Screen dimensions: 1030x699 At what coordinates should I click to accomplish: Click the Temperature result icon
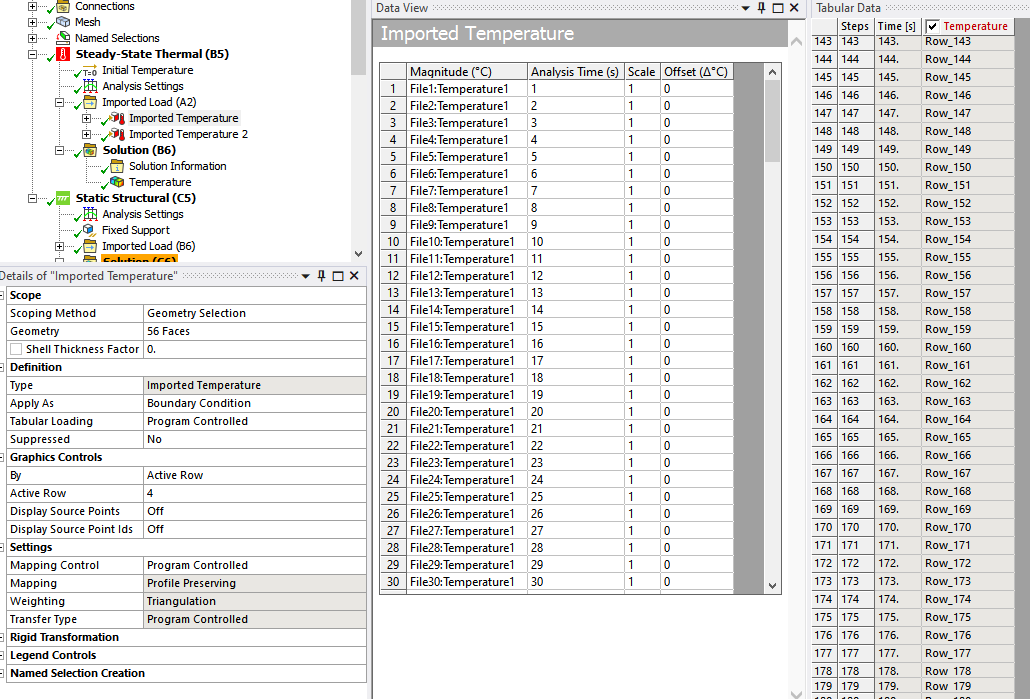point(117,182)
